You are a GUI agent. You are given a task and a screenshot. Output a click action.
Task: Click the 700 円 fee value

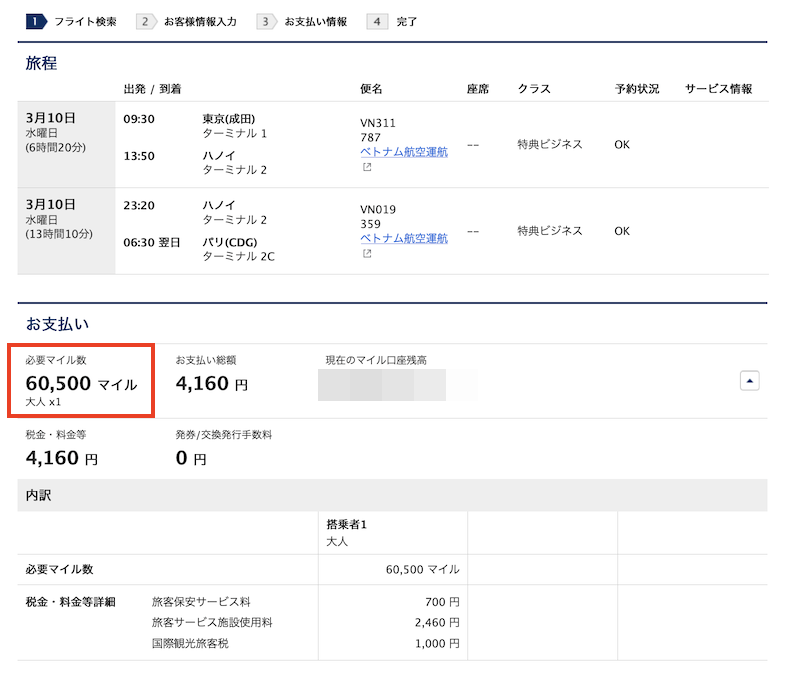point(442,602)
